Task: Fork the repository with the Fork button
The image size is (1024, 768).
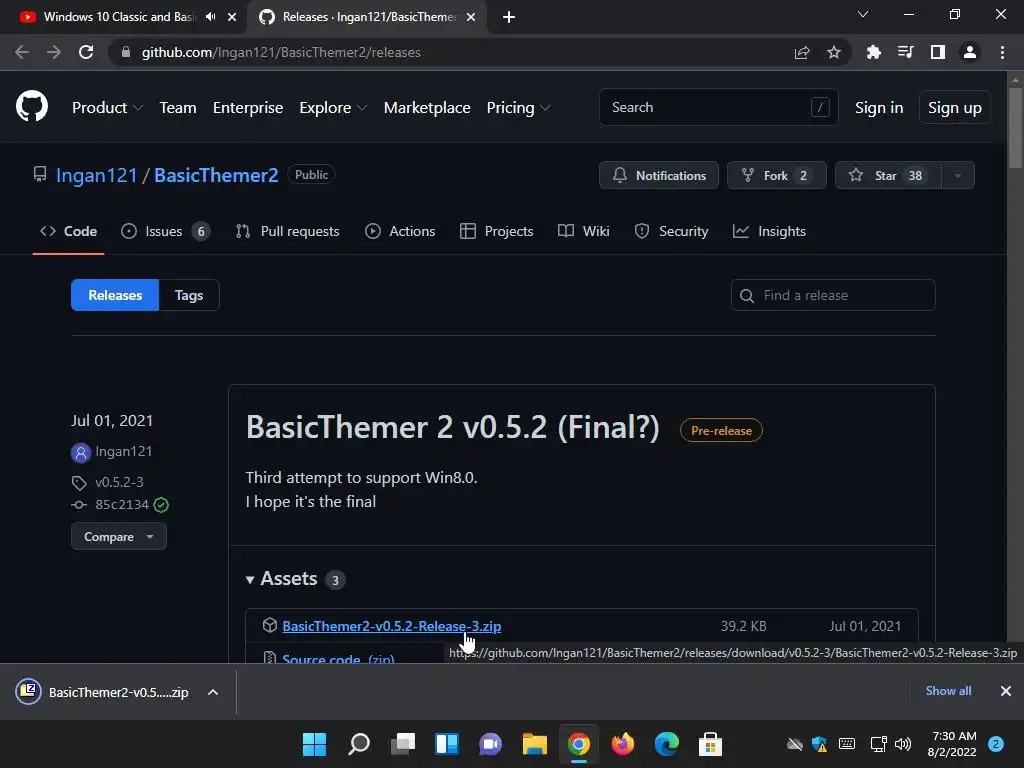Action: click(776, 175)
